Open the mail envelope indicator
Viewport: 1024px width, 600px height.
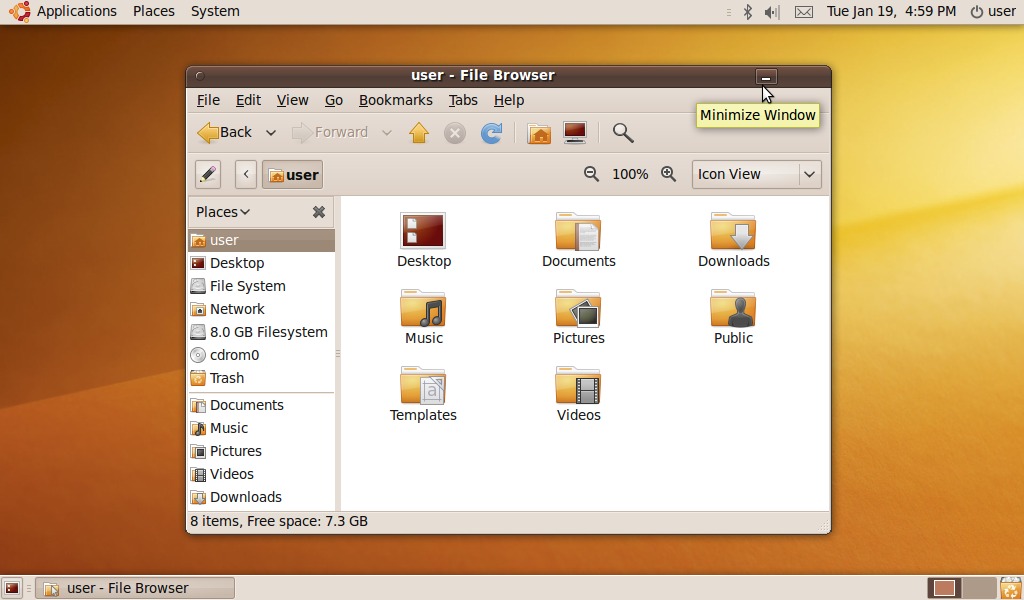click(804, 12)
